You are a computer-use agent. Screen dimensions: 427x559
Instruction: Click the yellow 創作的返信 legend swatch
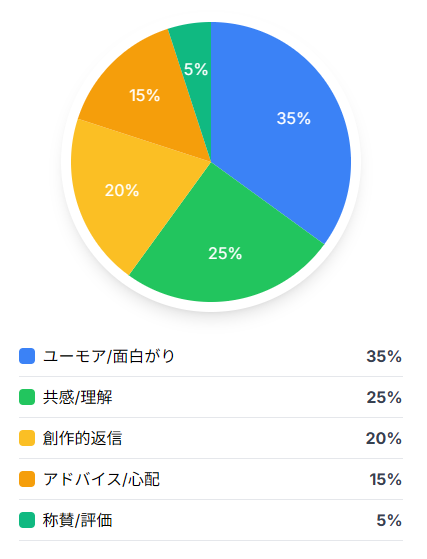pos(27,438)
